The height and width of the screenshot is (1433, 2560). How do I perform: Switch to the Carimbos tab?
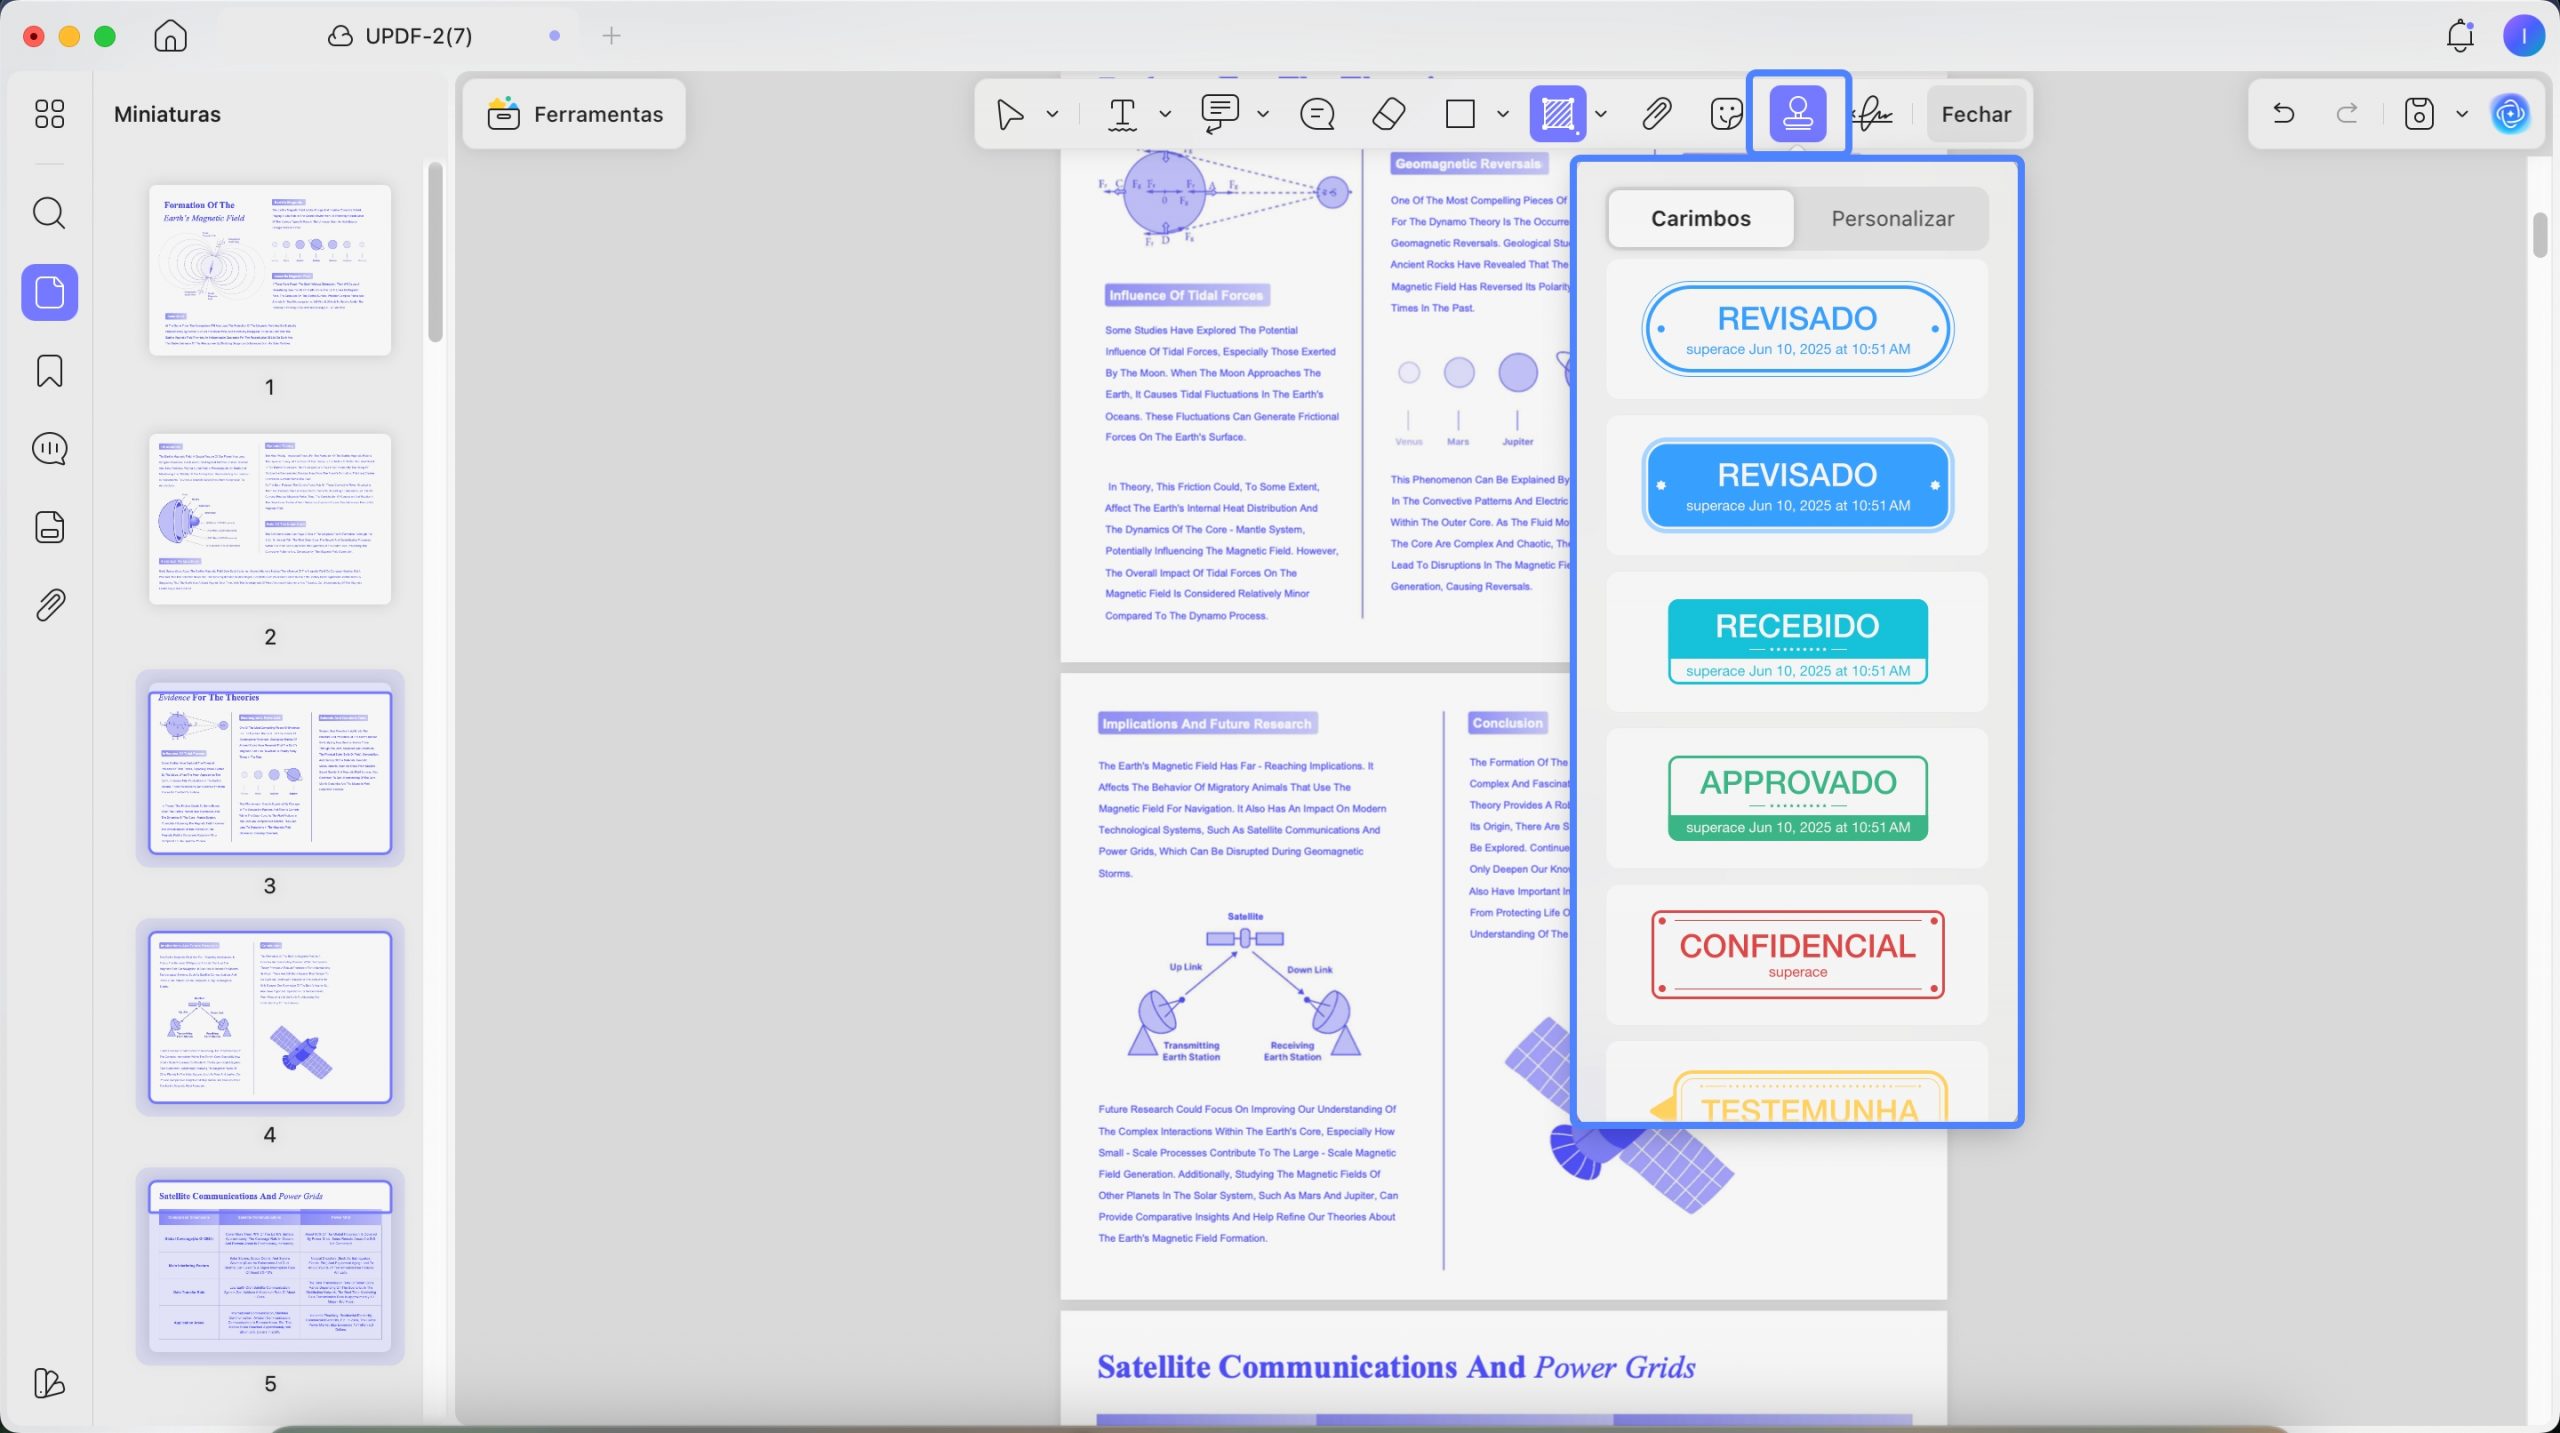pyautogui.click(x=1700, y=218)
